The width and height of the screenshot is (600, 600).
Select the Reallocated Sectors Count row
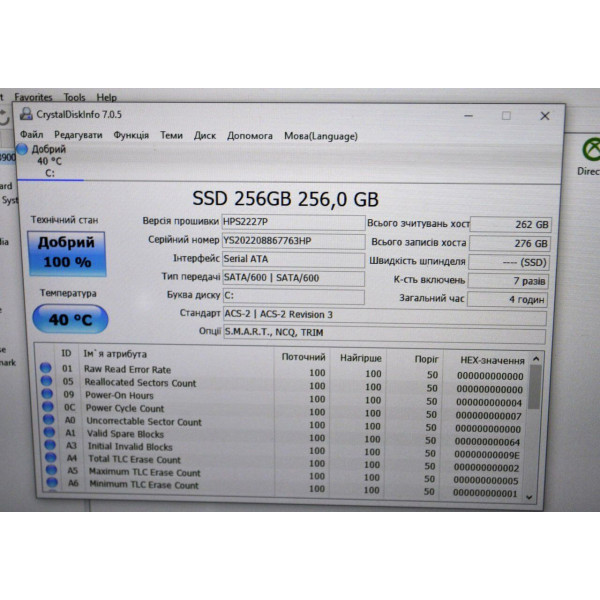(x=282, y=385)
